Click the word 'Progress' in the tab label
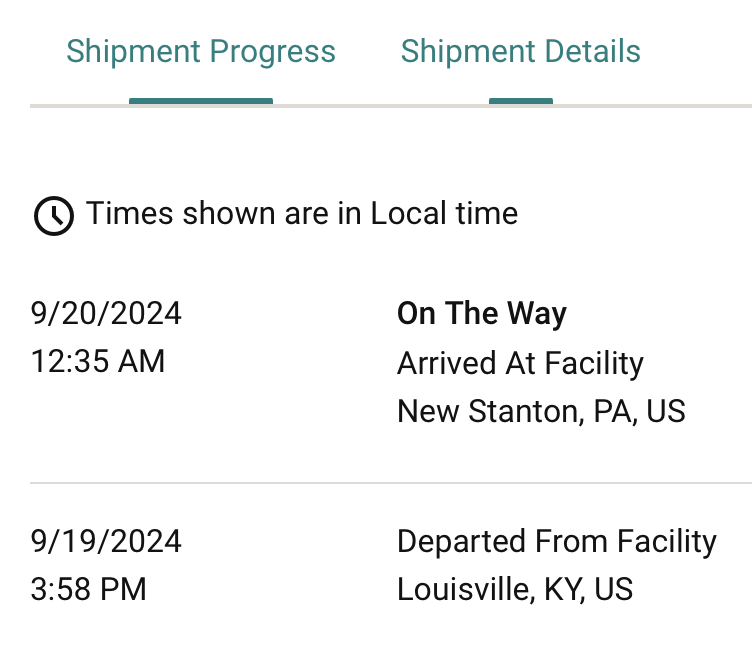 (272, 52)
